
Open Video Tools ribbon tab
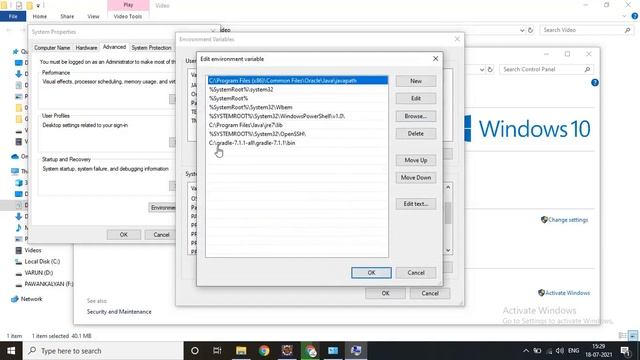point(128,16)
